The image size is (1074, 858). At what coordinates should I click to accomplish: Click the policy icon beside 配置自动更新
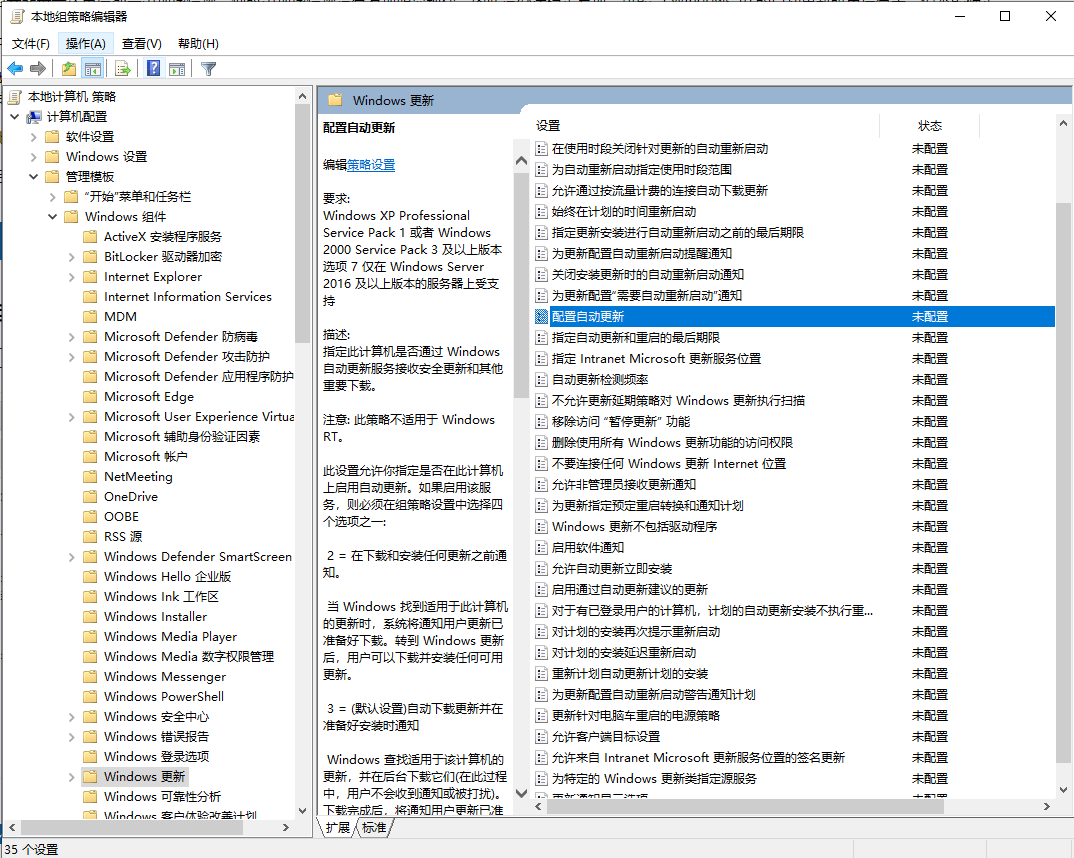[541, 316]
